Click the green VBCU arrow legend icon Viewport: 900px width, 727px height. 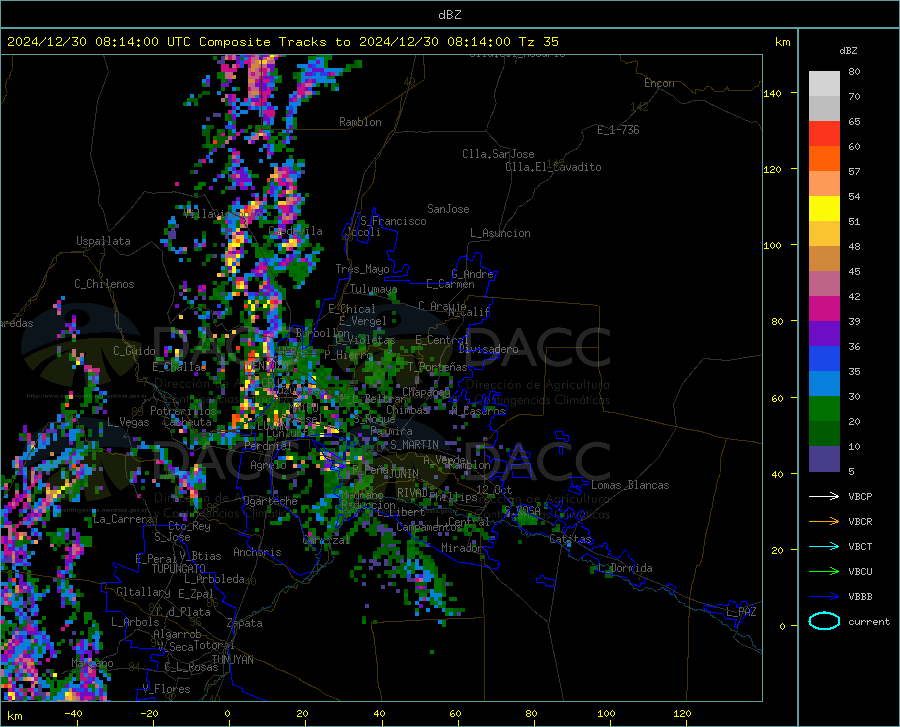coord(824,572)
